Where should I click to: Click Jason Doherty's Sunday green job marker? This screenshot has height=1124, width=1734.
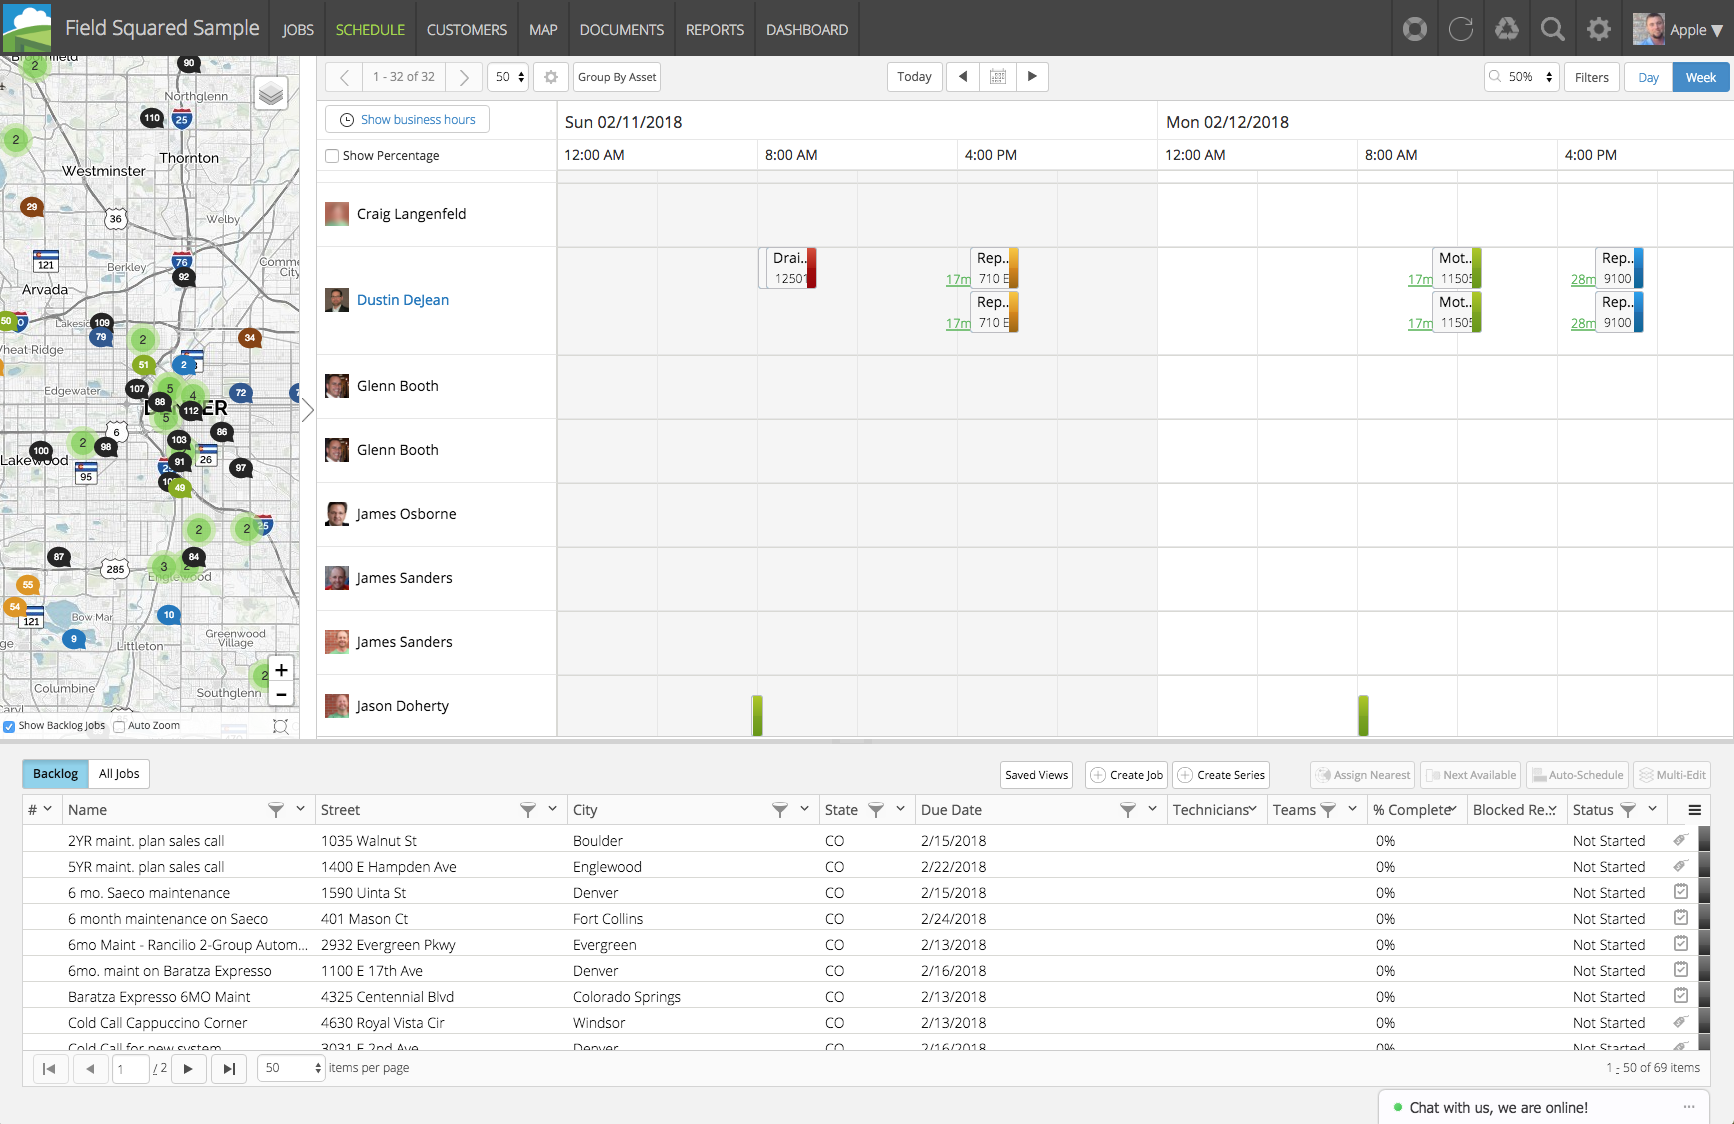757,715
